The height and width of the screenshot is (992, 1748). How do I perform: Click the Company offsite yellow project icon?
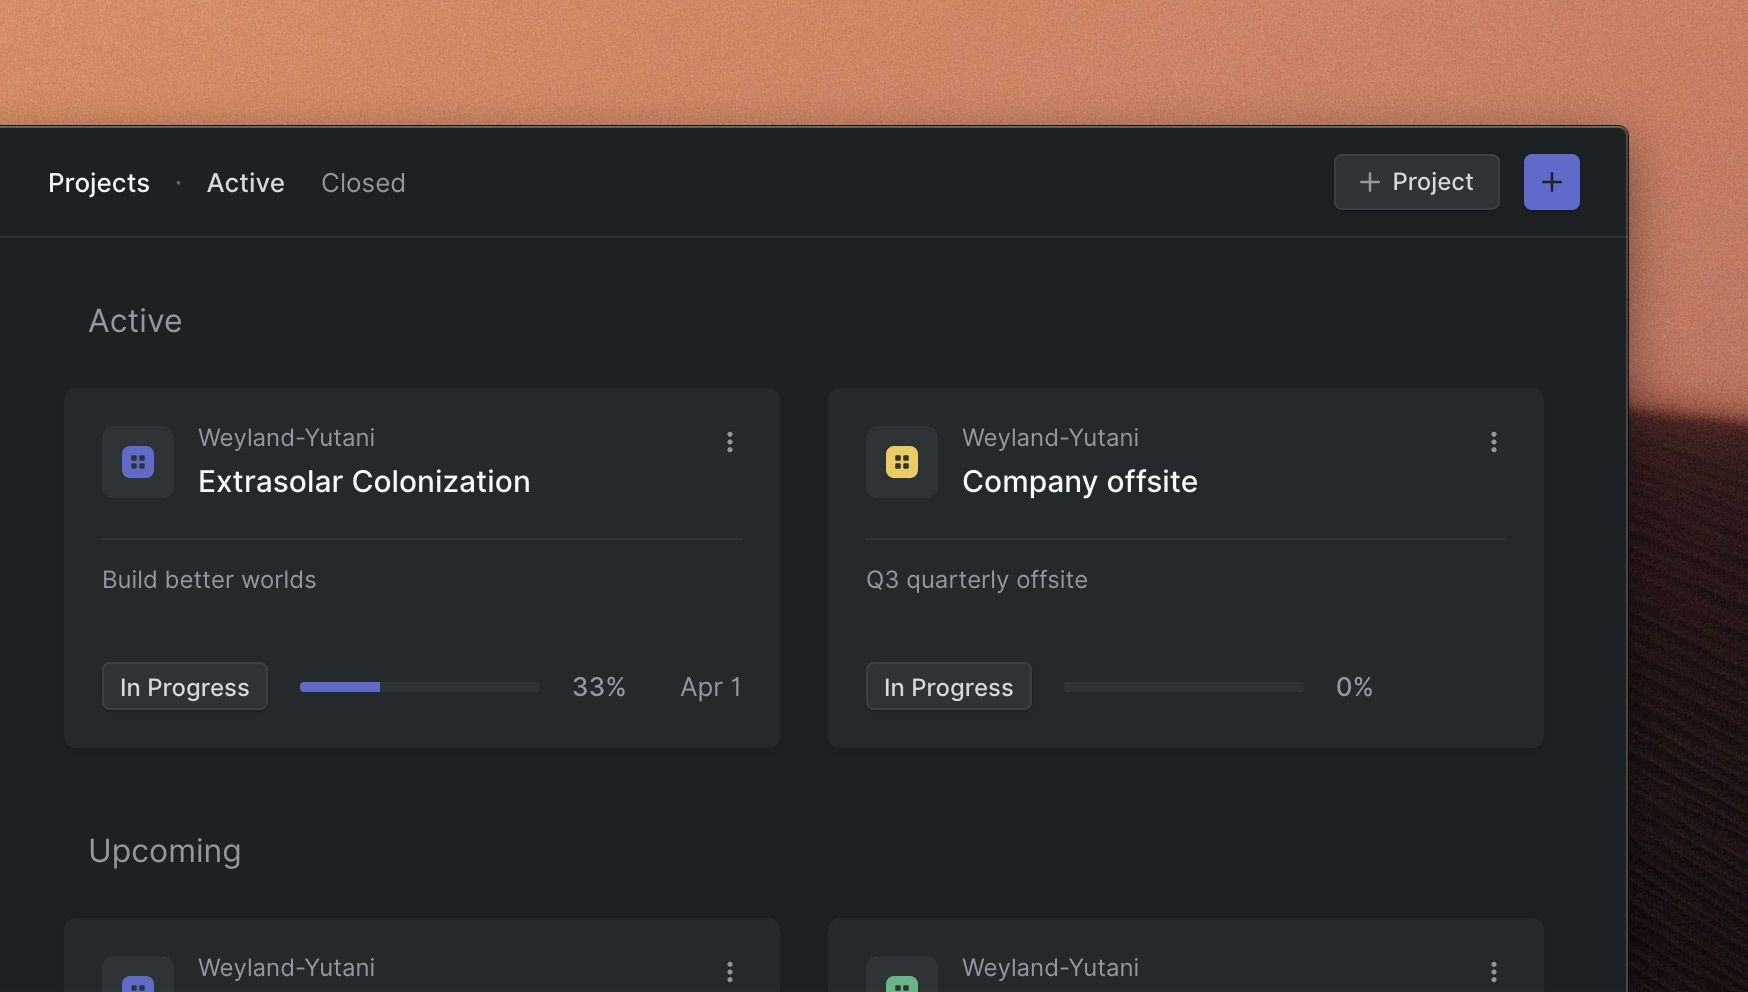coord(902,462)
